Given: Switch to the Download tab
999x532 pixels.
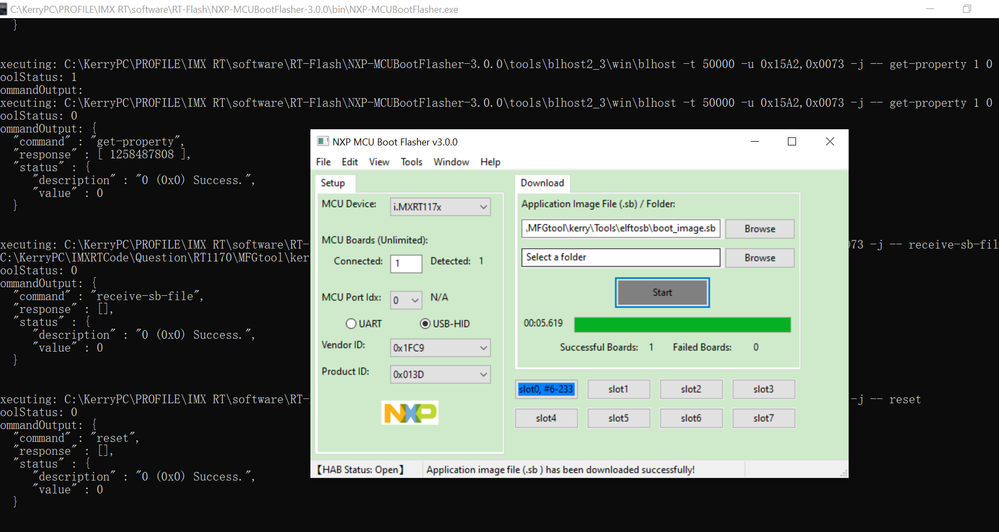Looking at the screenshot, I should click(x=542, y=183).
